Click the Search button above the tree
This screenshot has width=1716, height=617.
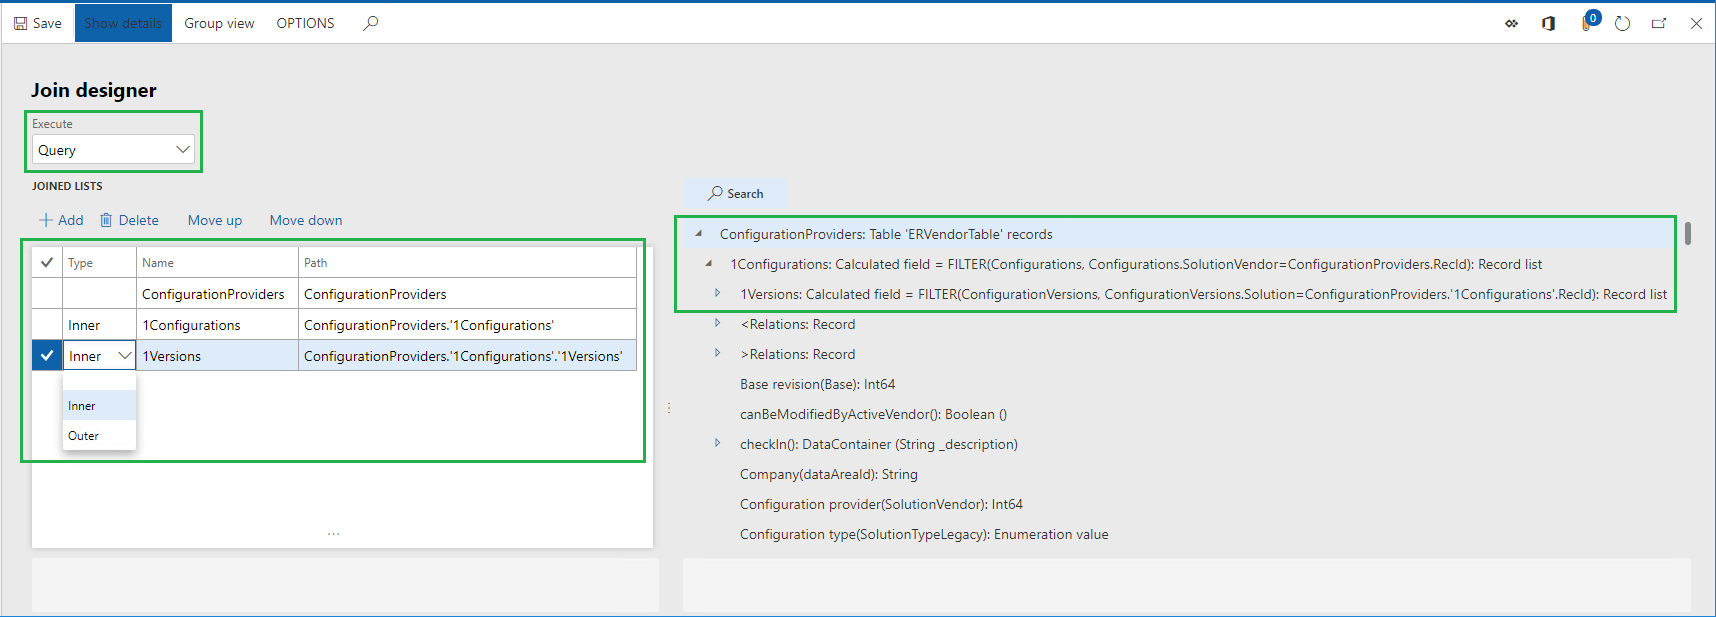click(736, 193)
